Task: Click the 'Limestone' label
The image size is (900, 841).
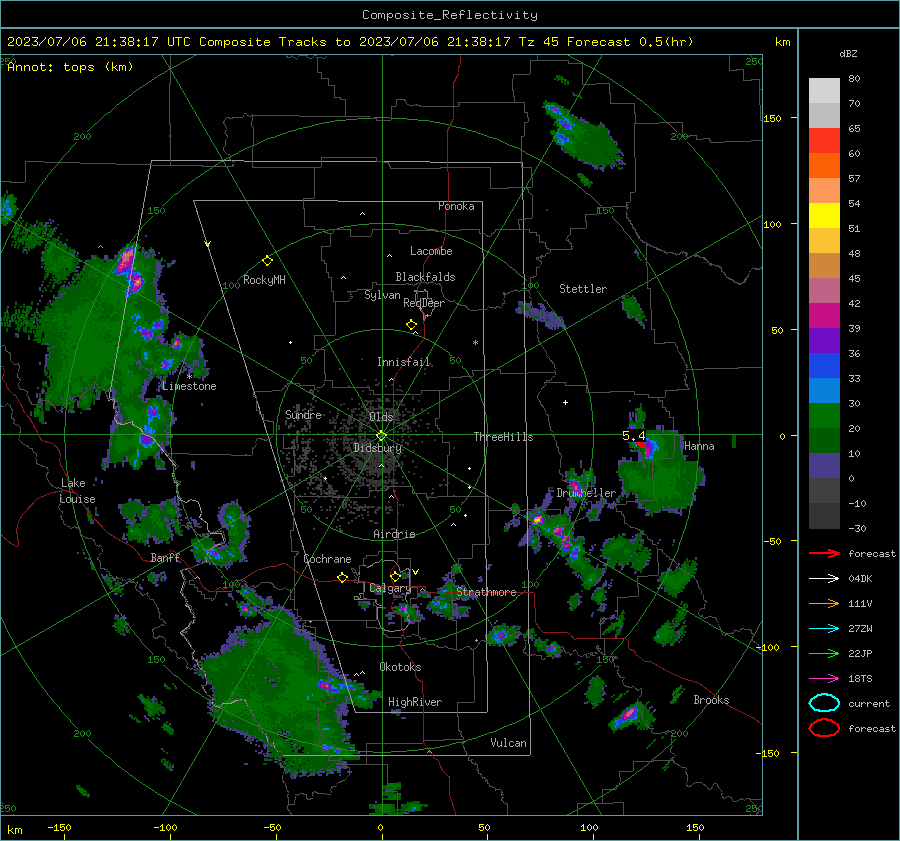Action: pyautogui.click(x=189, y=386)
